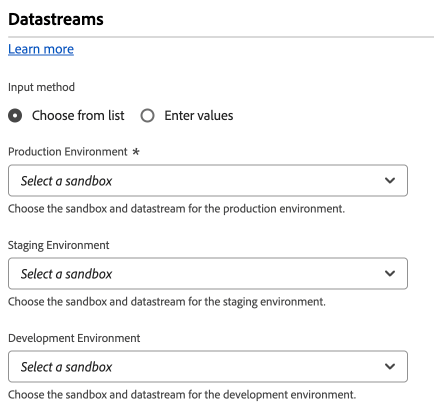434x420 pixels.
Task: Click the Development Environment label
Action: tap(74, 338)
